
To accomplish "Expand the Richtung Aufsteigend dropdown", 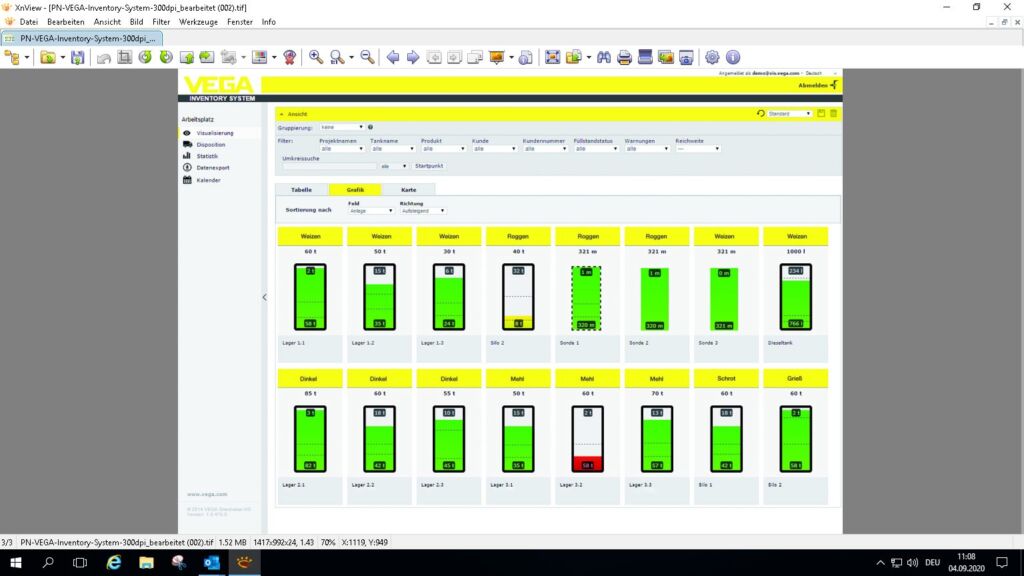I will [422, 211].
